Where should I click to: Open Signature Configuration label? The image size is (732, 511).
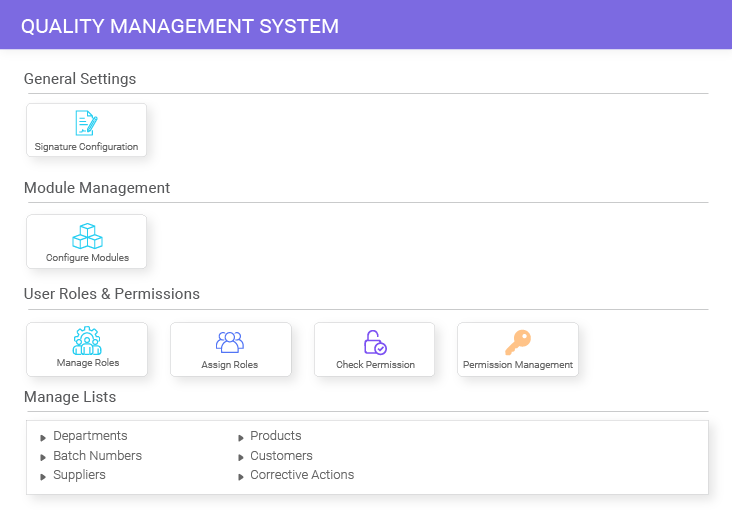[86, 147]
